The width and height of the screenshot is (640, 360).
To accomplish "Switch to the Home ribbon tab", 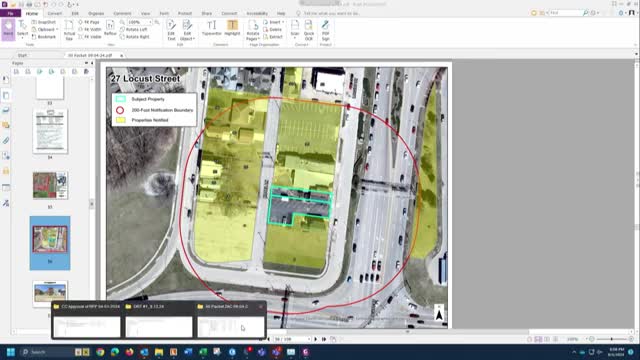I will coord(32,13).
